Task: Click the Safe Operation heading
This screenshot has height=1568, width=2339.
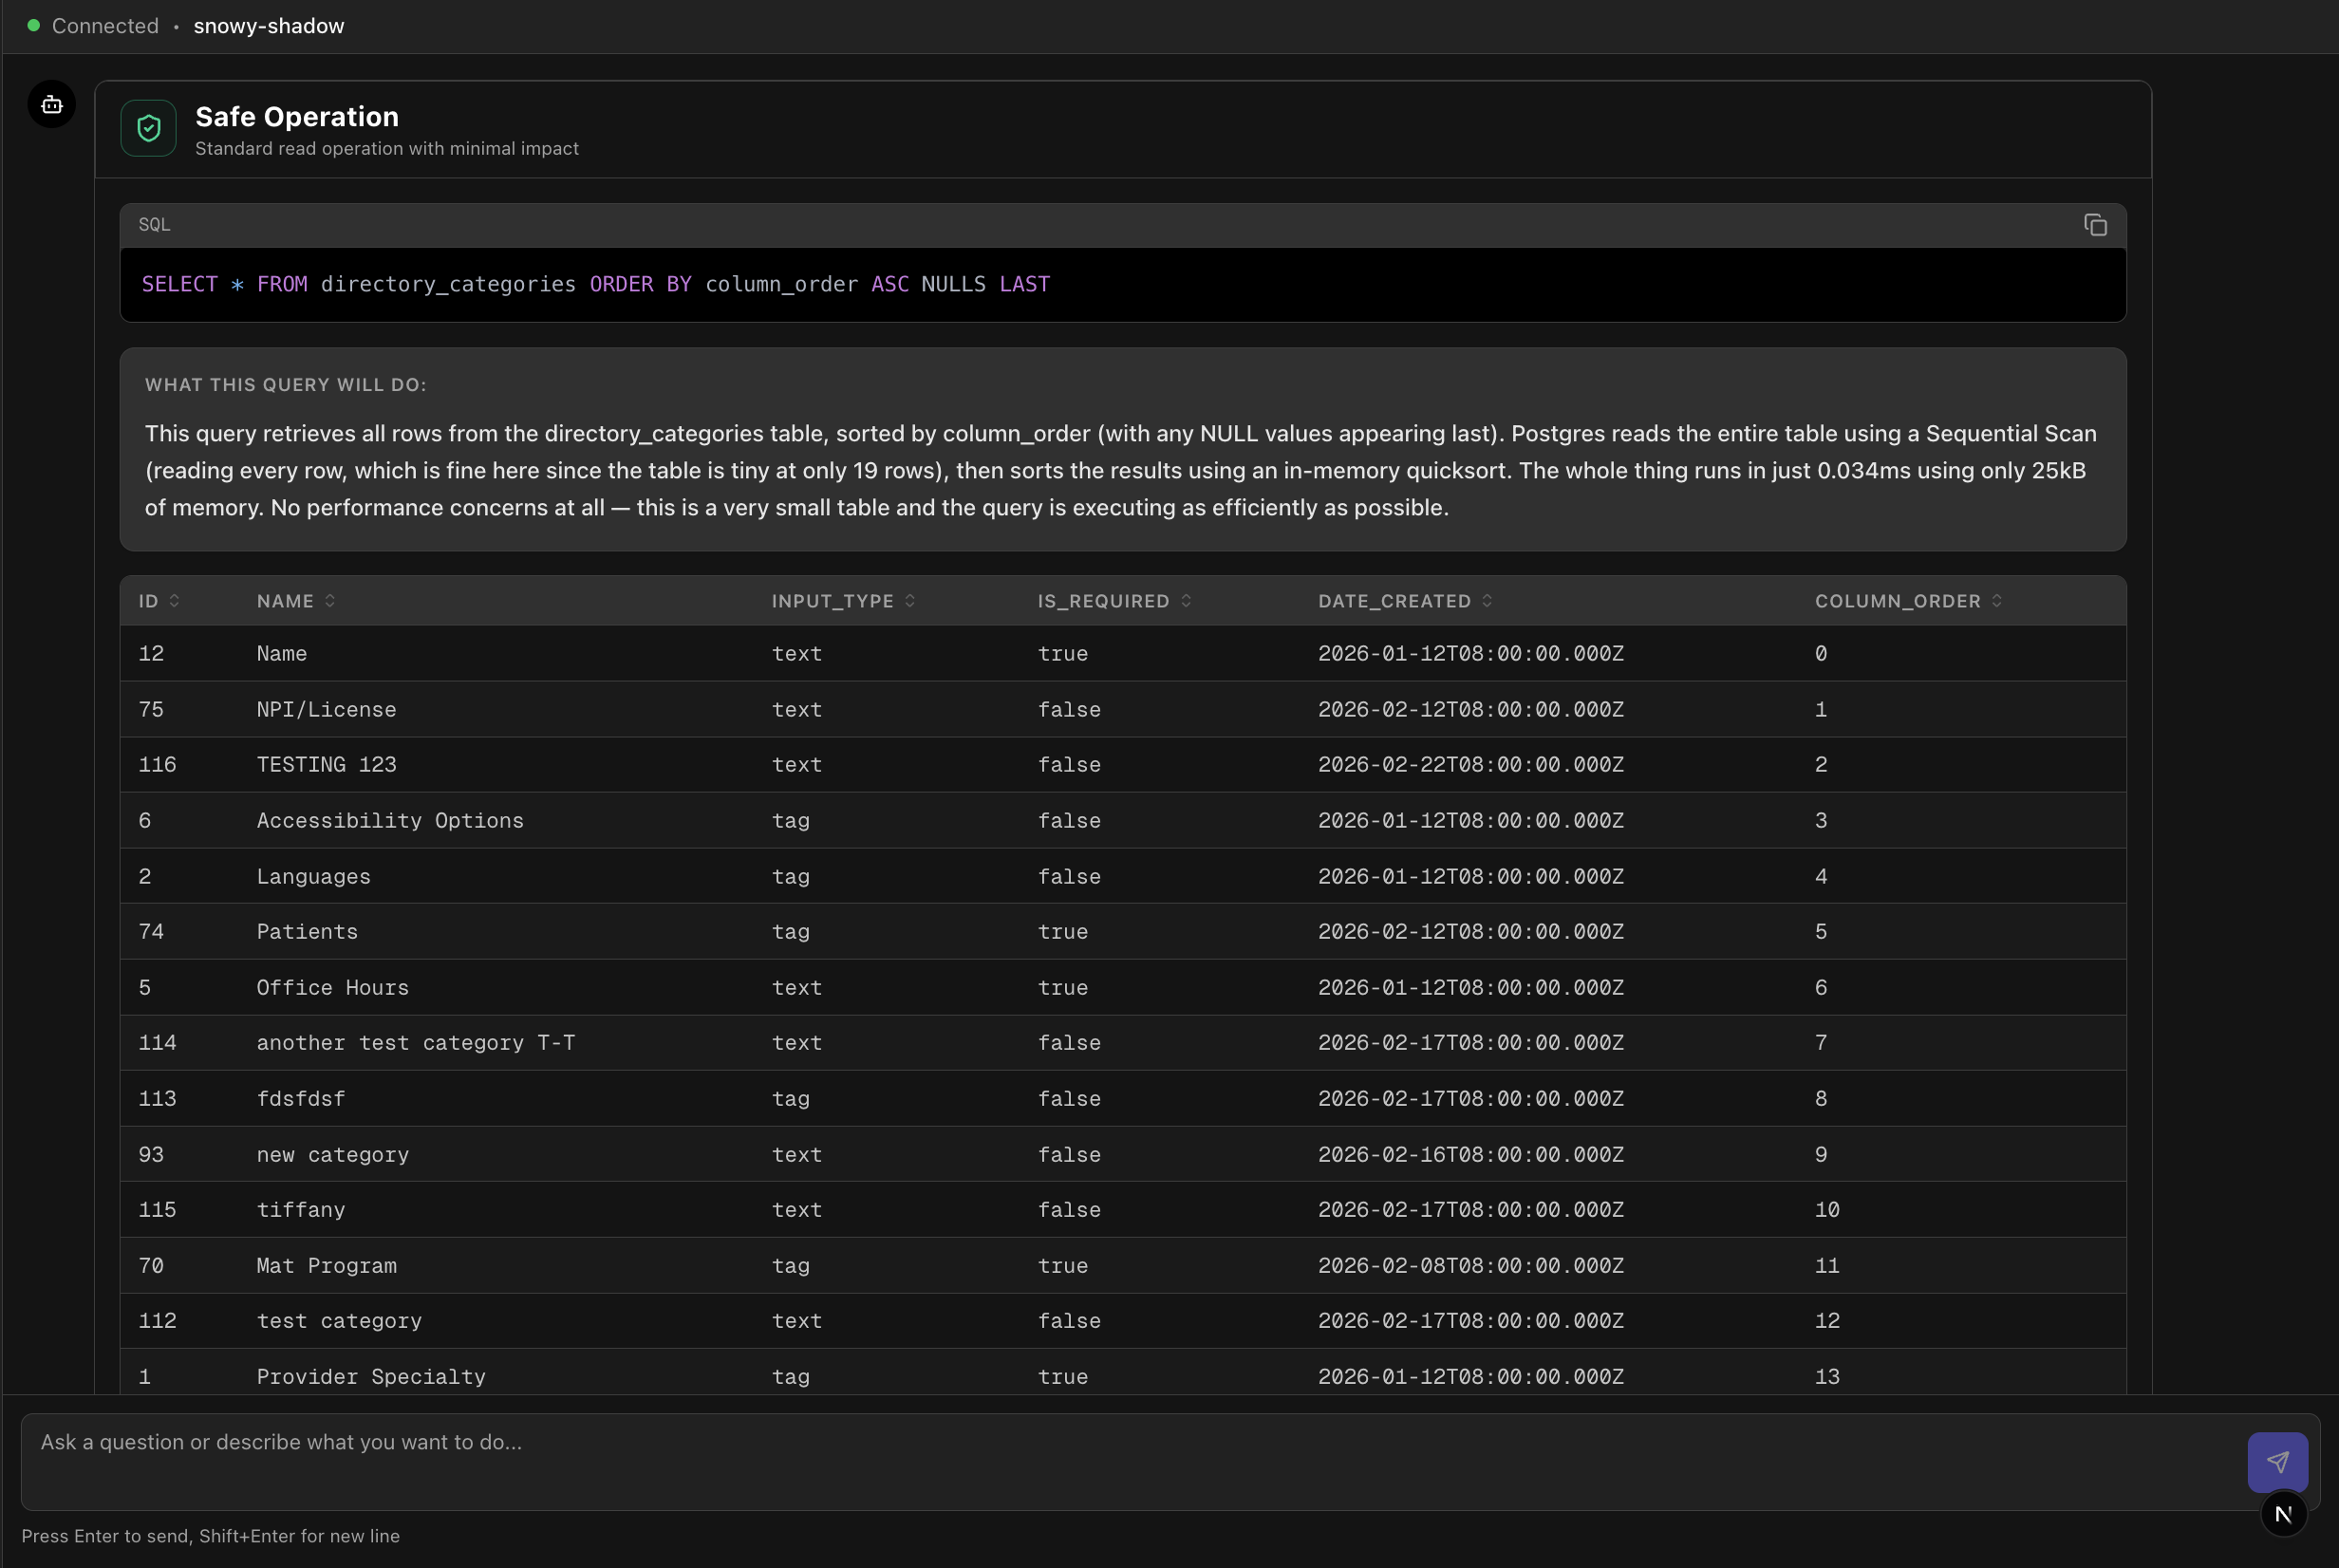Action: tap(296, 117)
